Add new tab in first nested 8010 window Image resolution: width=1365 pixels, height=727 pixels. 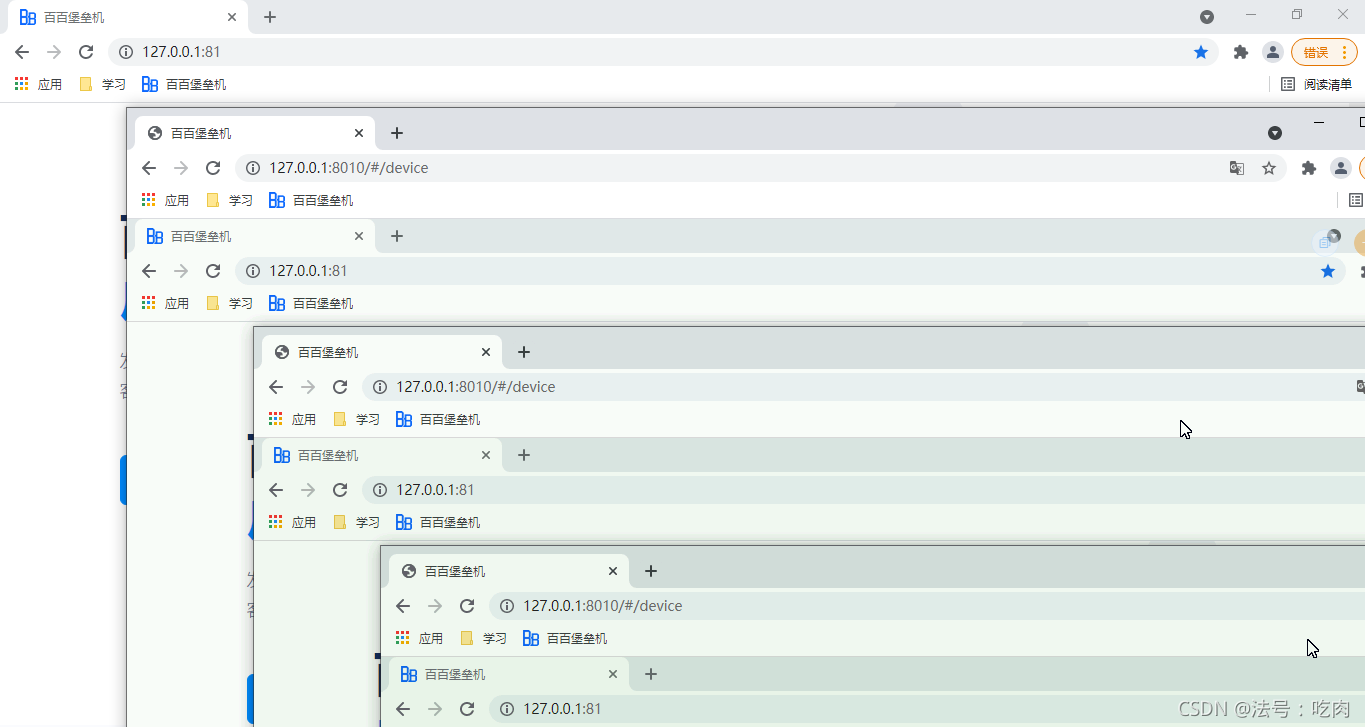pyautogui.click(x=397, y=133)
